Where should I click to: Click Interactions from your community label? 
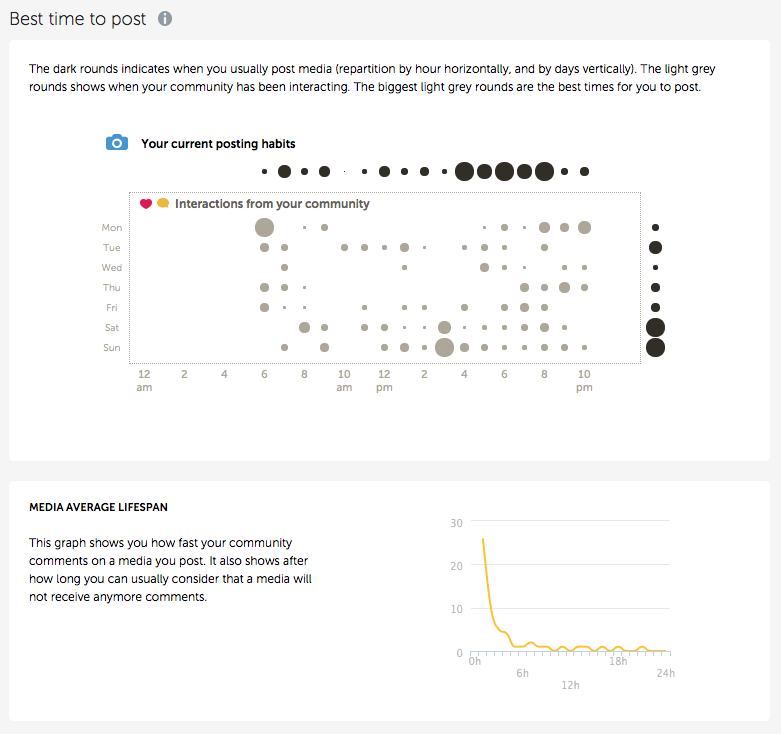point(272,204)
